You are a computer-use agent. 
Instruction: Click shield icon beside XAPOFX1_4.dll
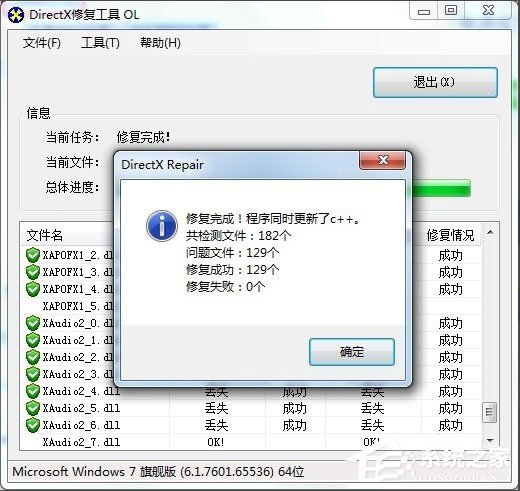33,289
